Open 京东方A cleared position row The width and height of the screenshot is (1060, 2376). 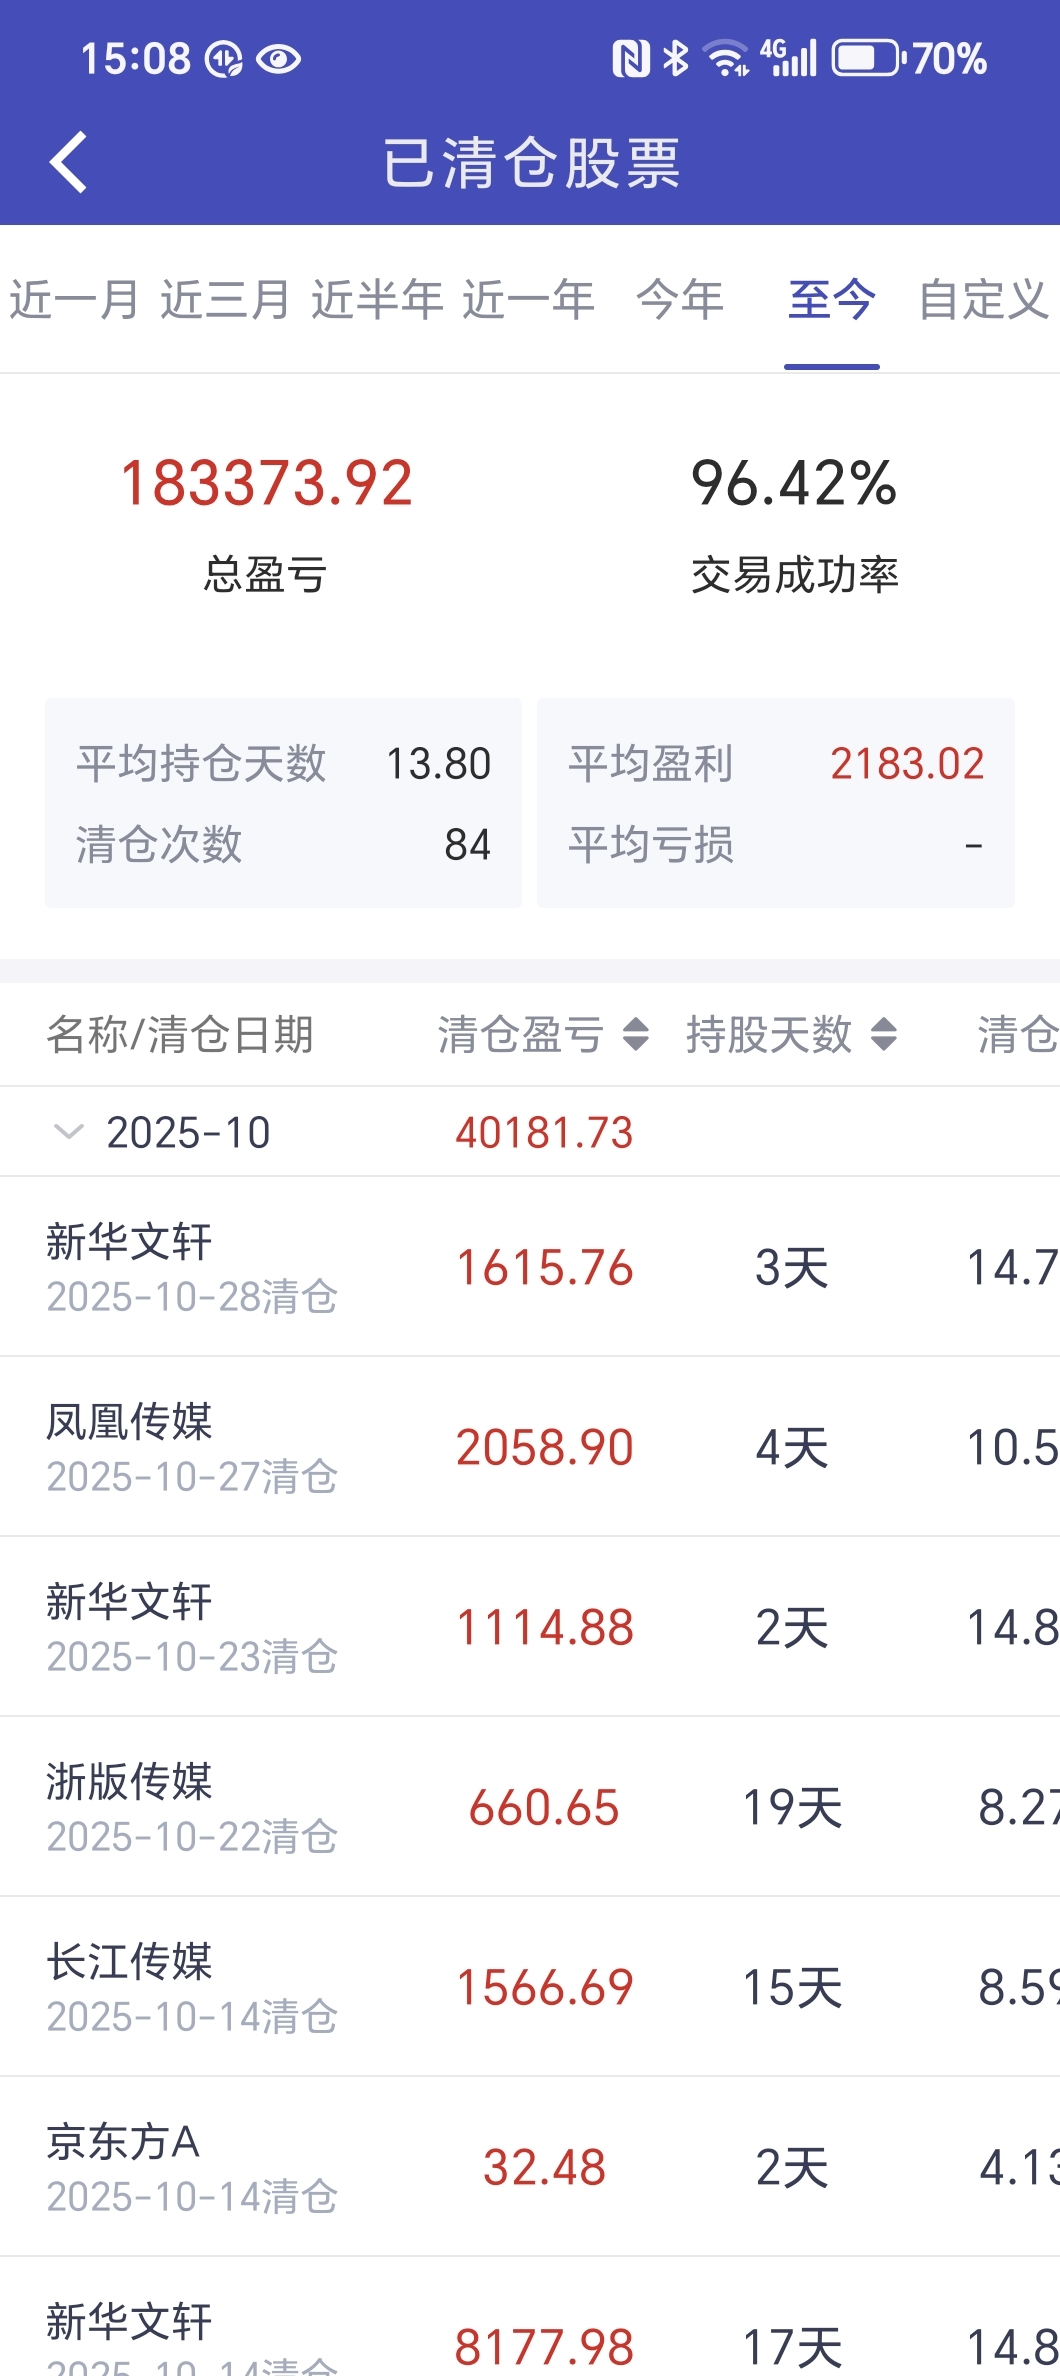(530, 2167)
